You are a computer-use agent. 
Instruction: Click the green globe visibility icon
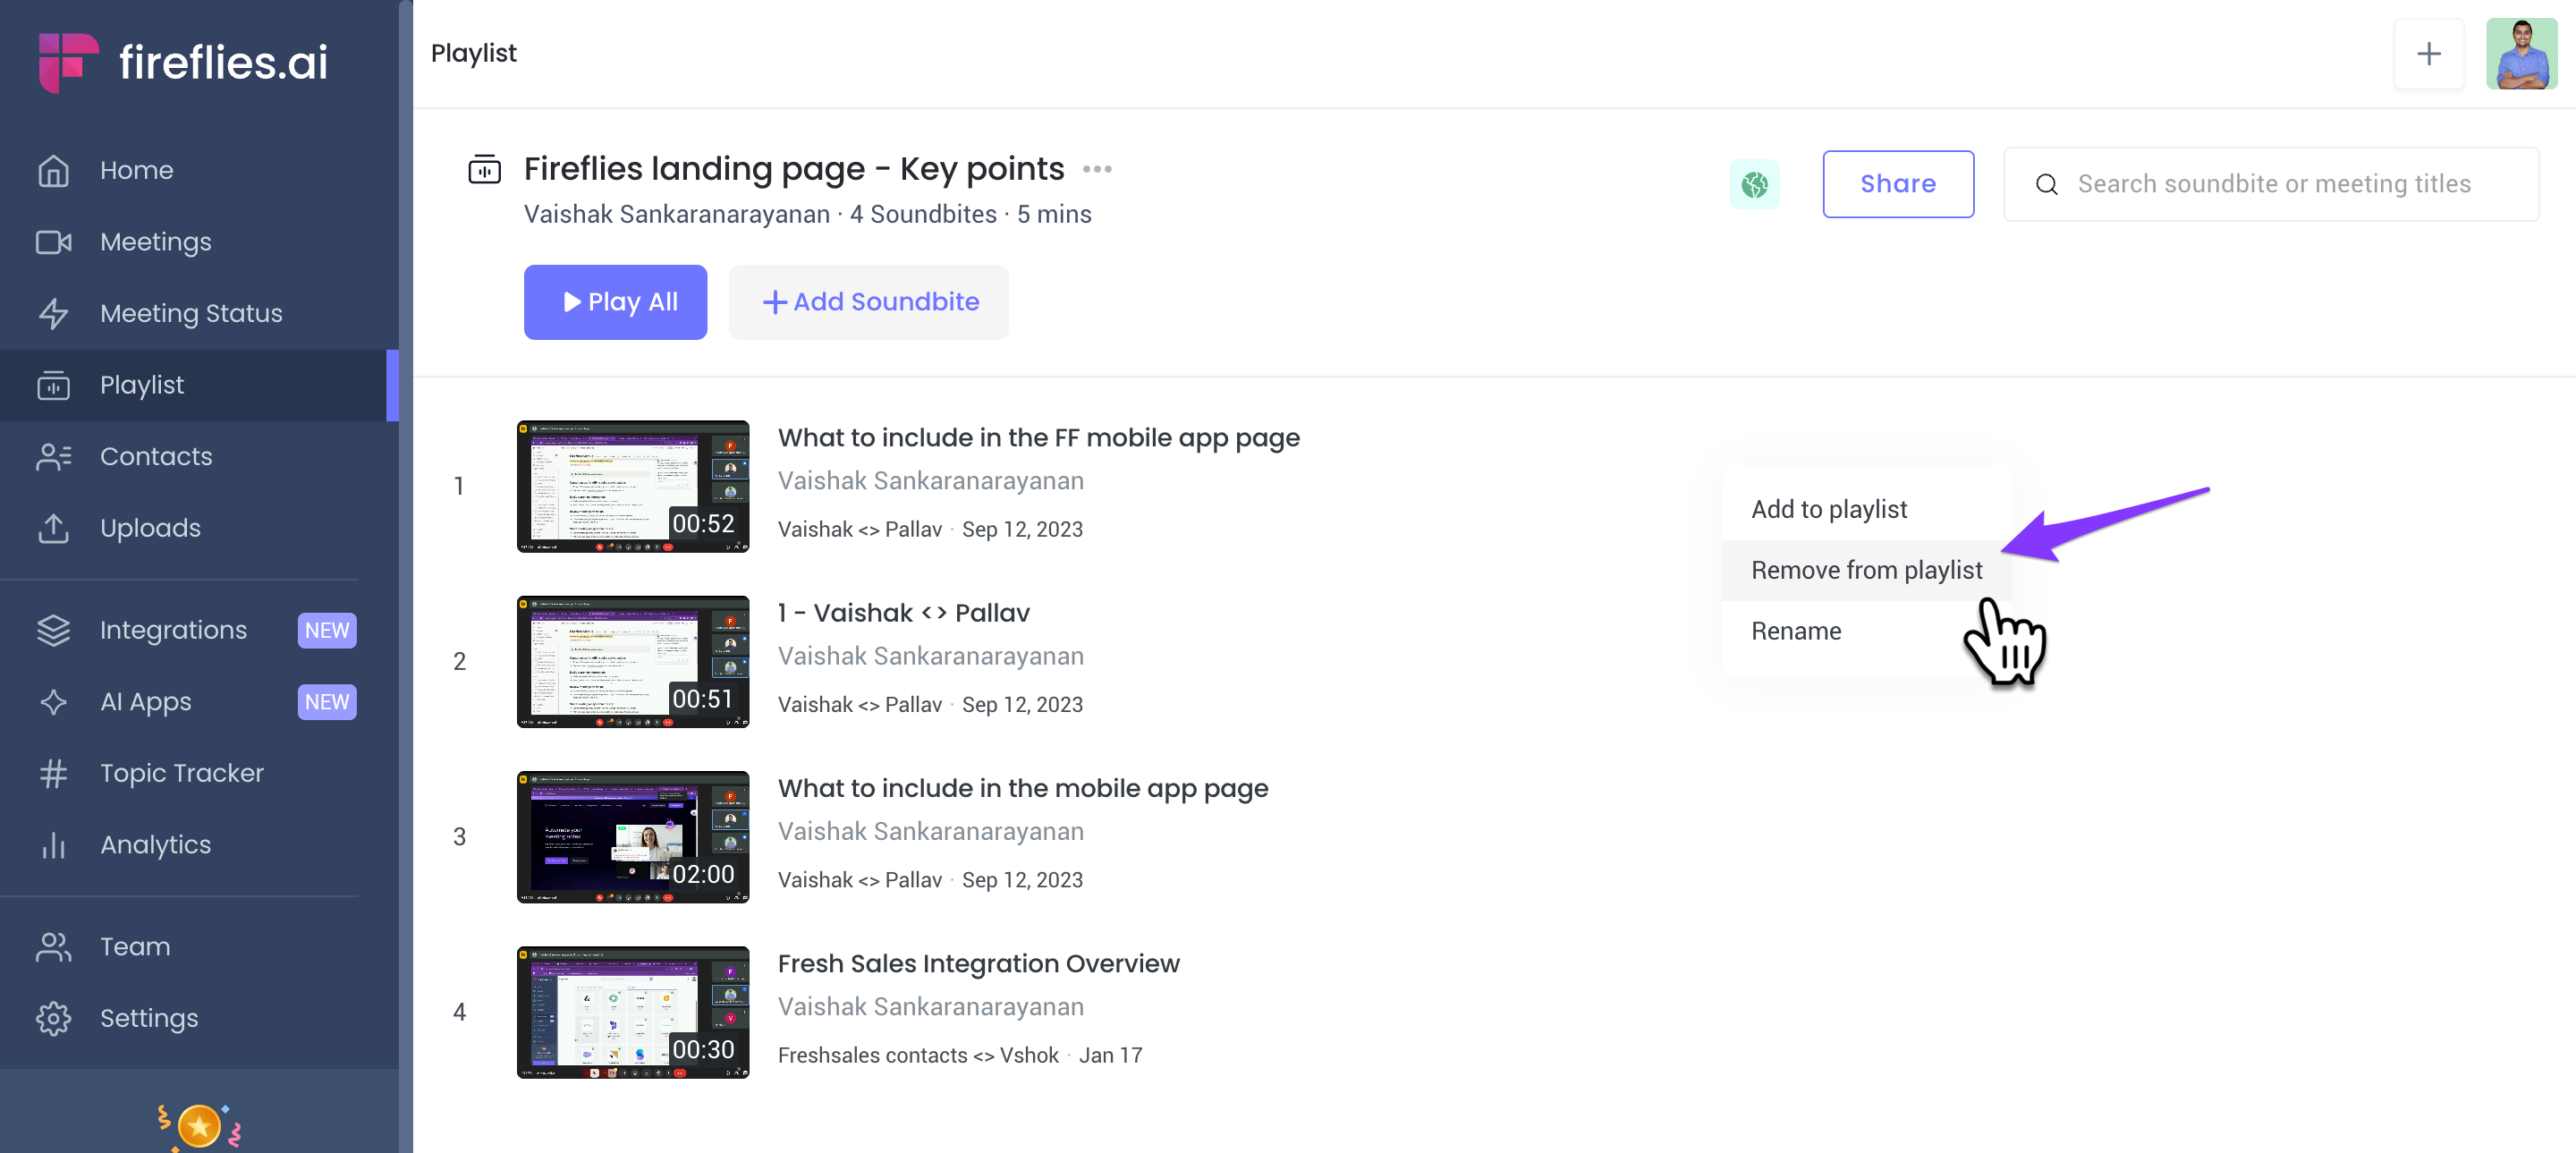coord(1754,184)
